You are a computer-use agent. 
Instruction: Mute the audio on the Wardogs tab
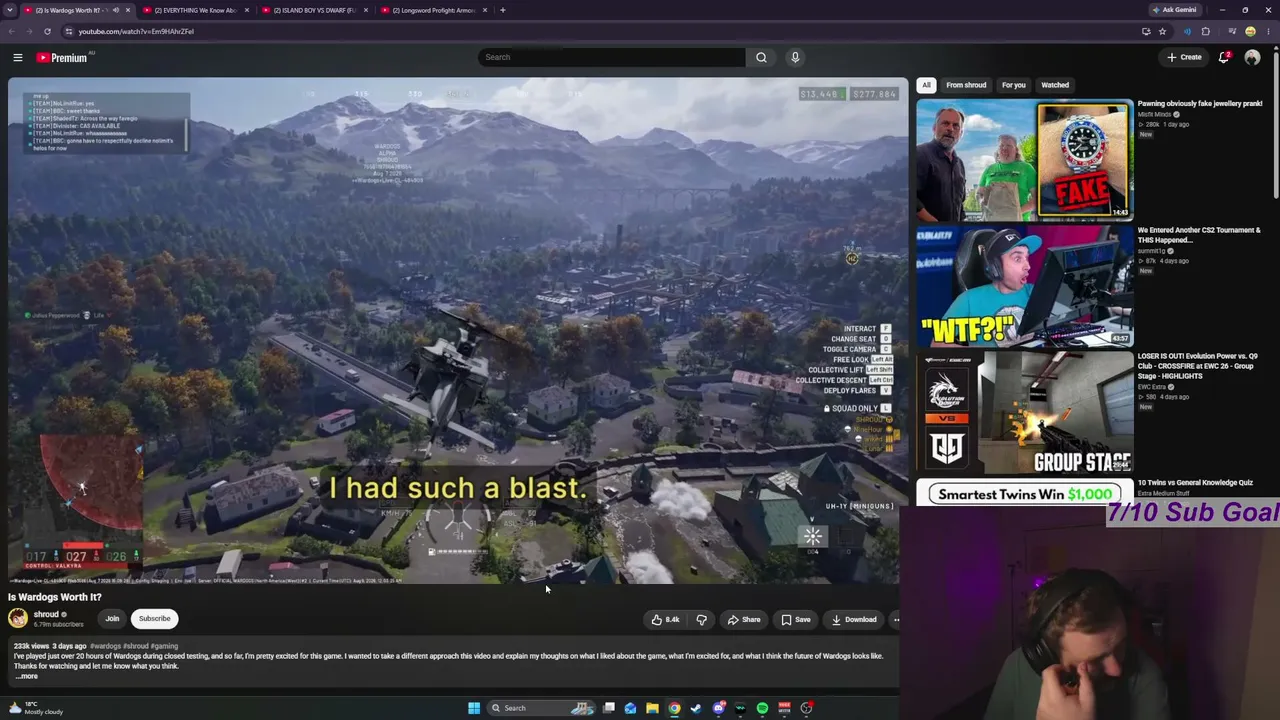pyautogui.click(x=116, y=10)
